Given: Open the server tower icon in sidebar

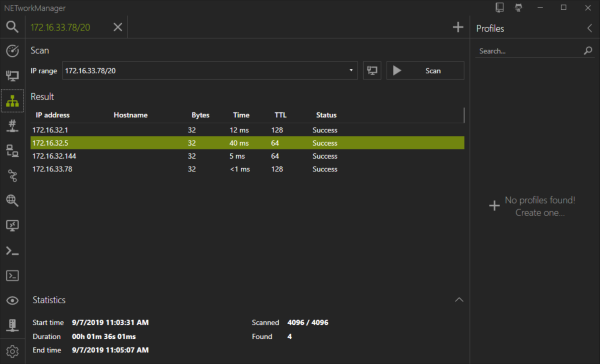Looking at the screenshot, I should click(12, 325).
